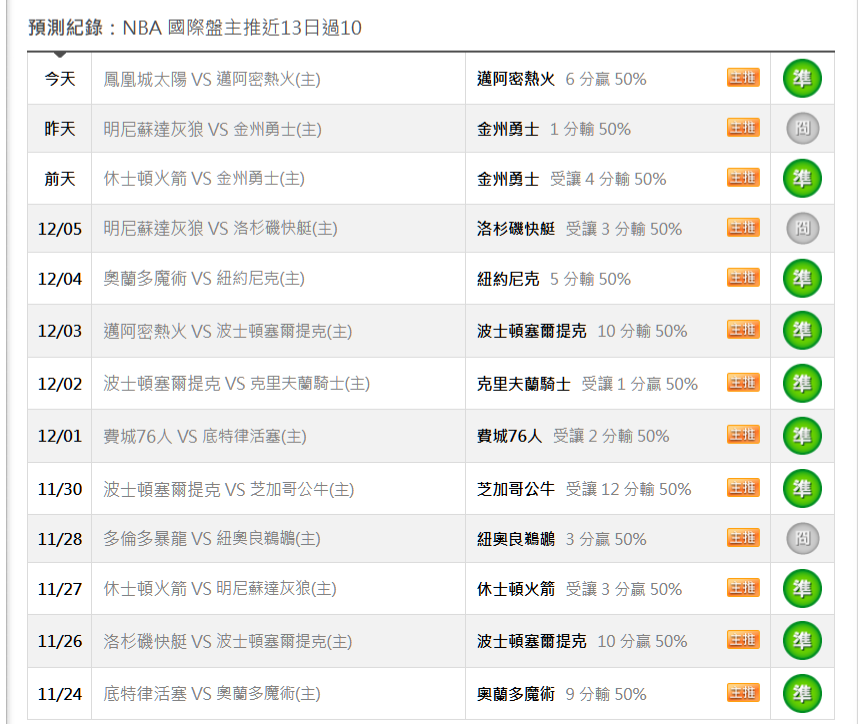Open the 鳳凰城太陽 VS 邁阿密熱火 matchup

[x=212, y=79]
